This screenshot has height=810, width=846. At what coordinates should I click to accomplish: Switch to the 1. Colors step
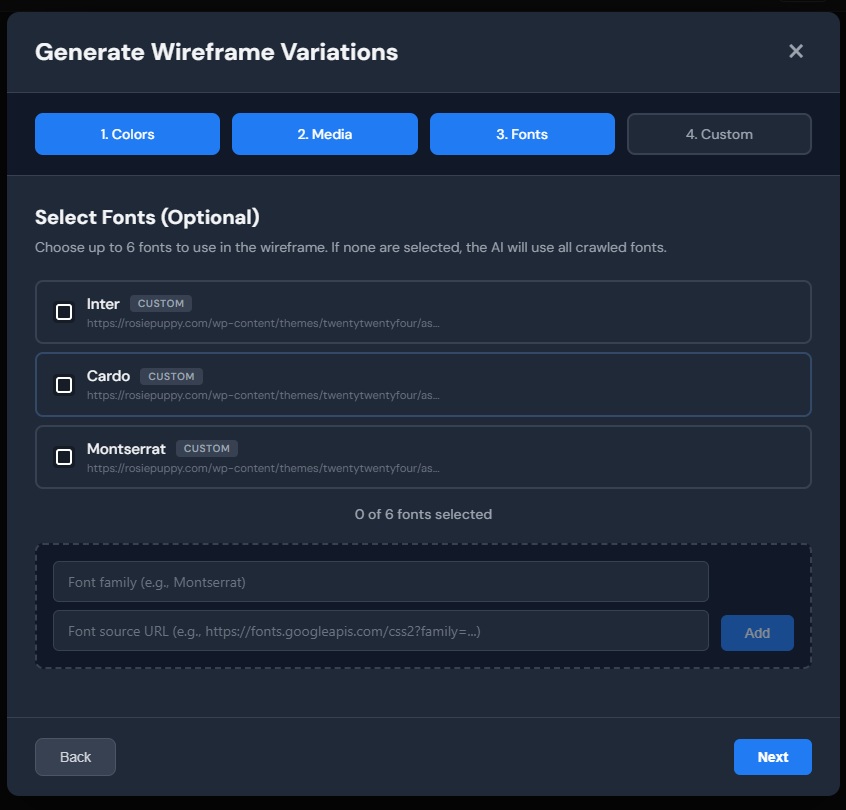coord(127,134)
